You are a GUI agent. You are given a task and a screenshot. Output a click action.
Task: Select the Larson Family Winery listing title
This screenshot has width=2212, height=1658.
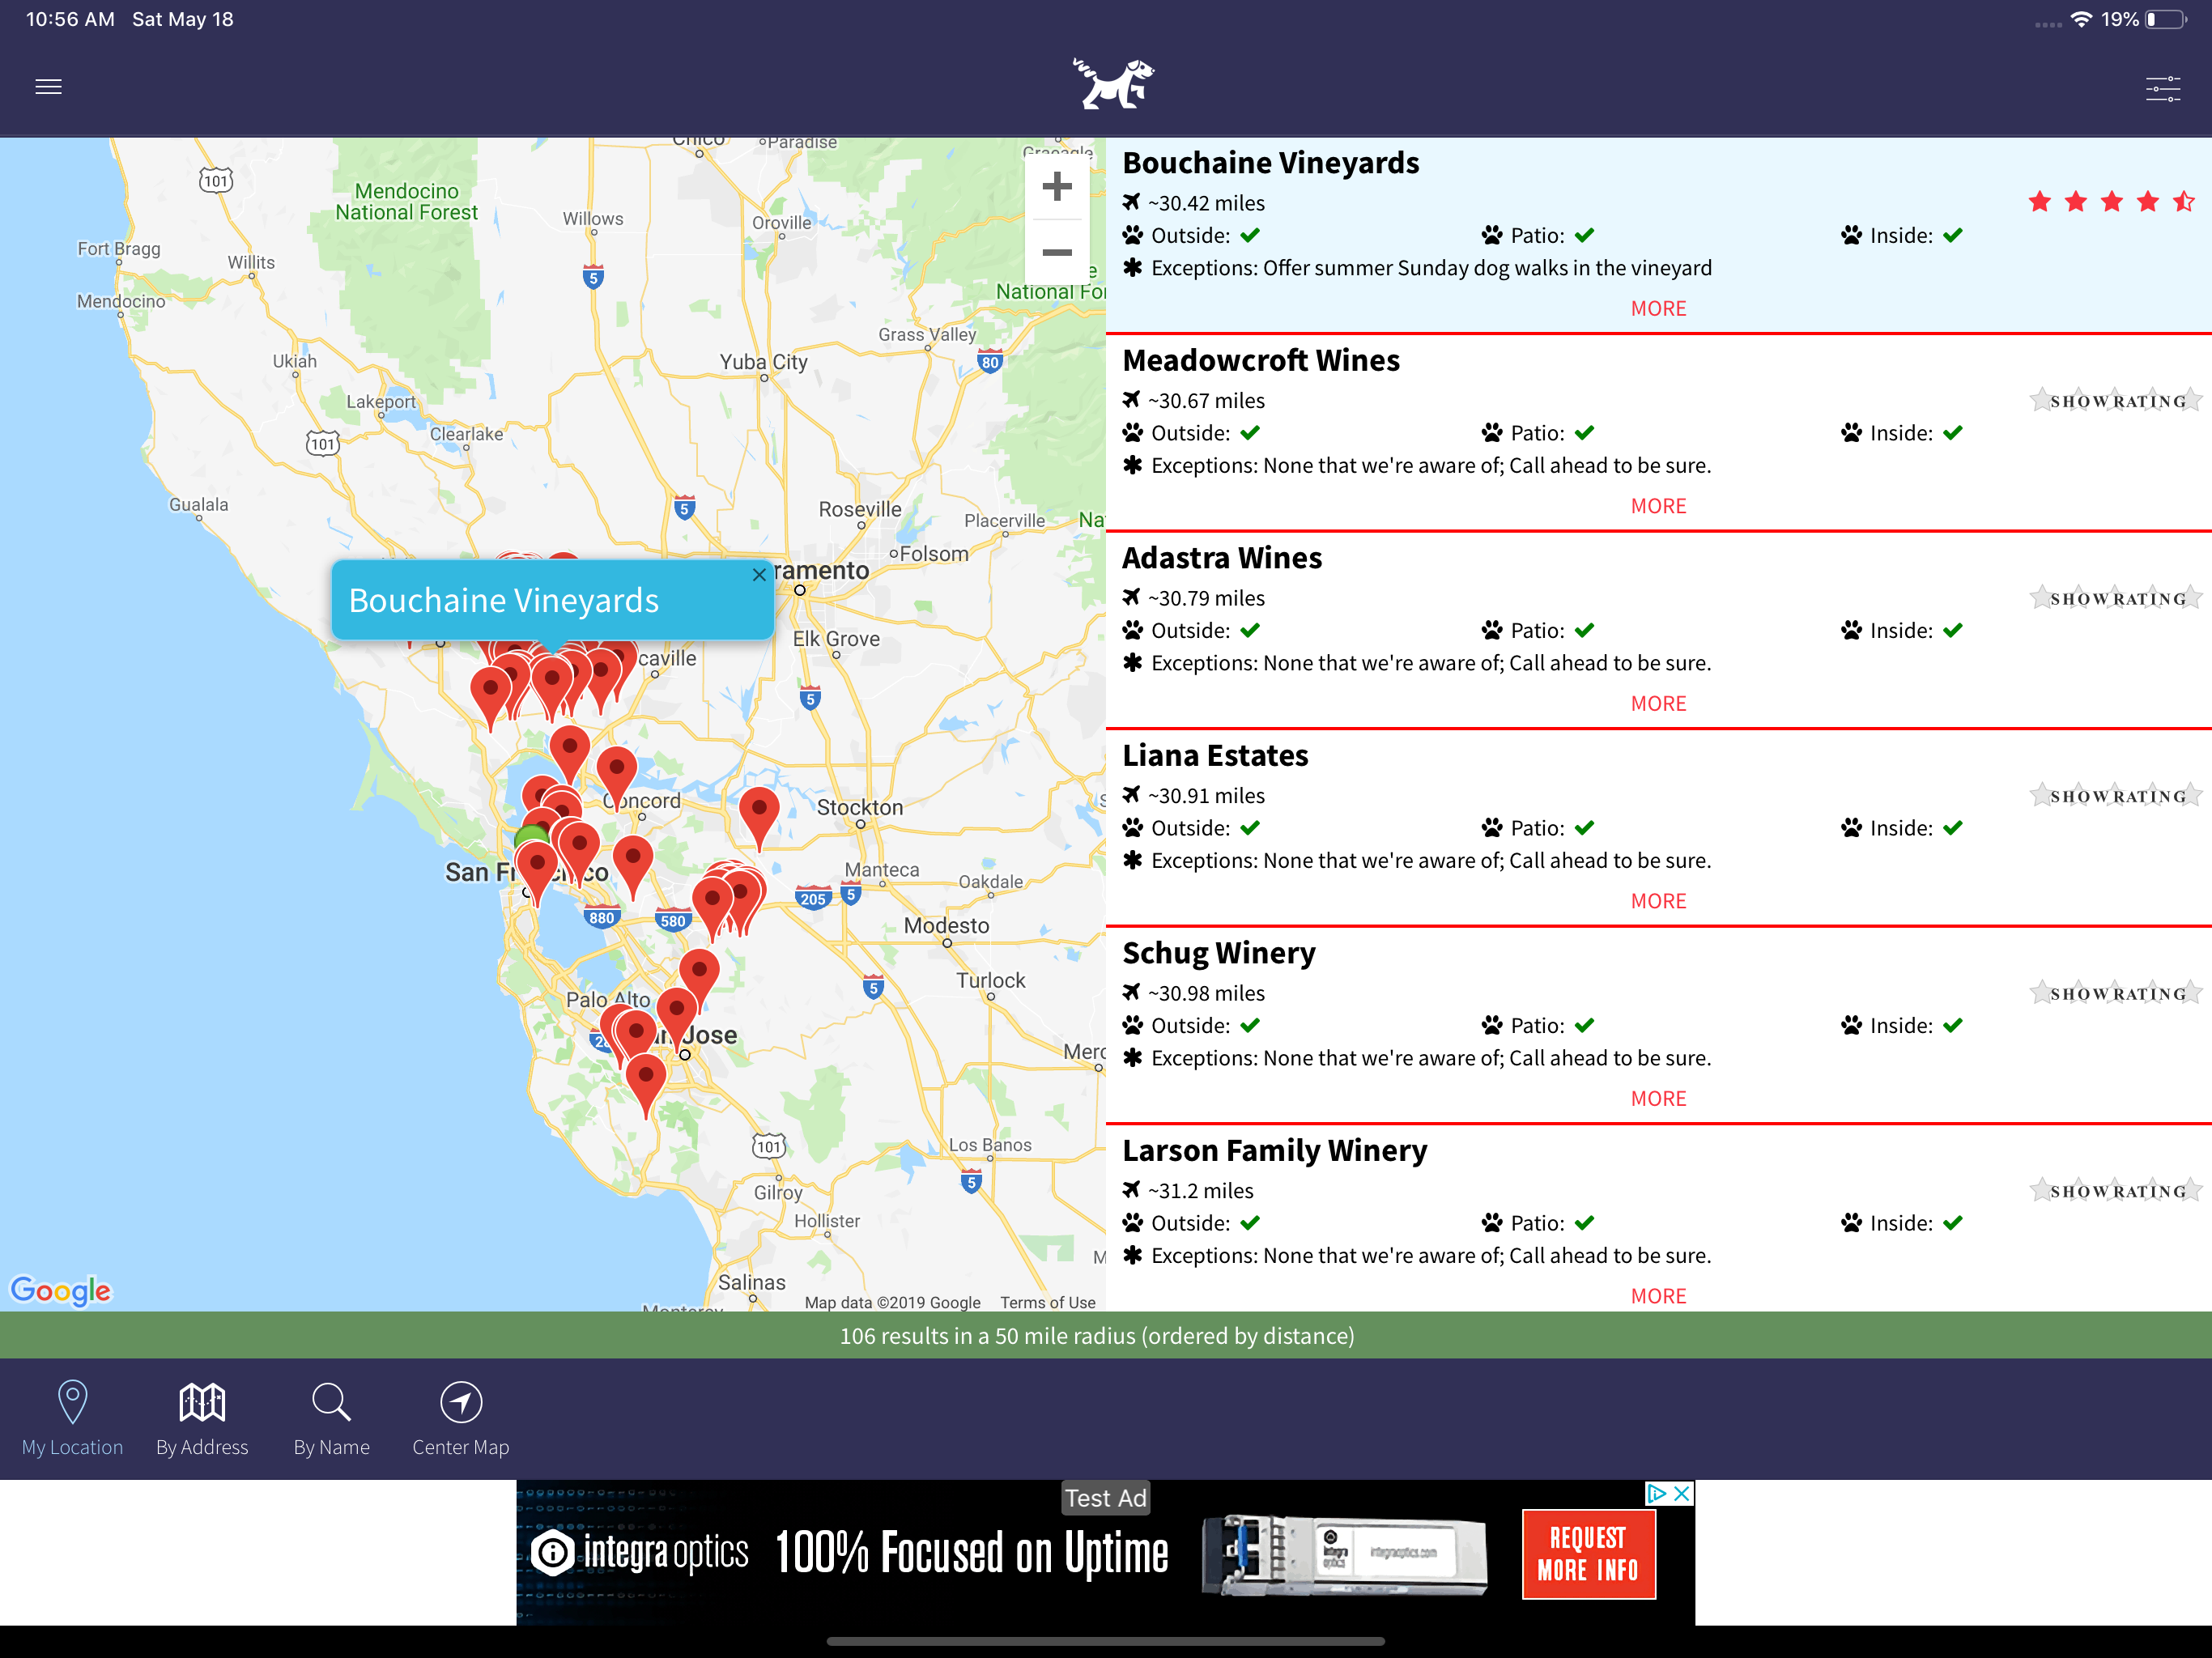(1275, 1150)
